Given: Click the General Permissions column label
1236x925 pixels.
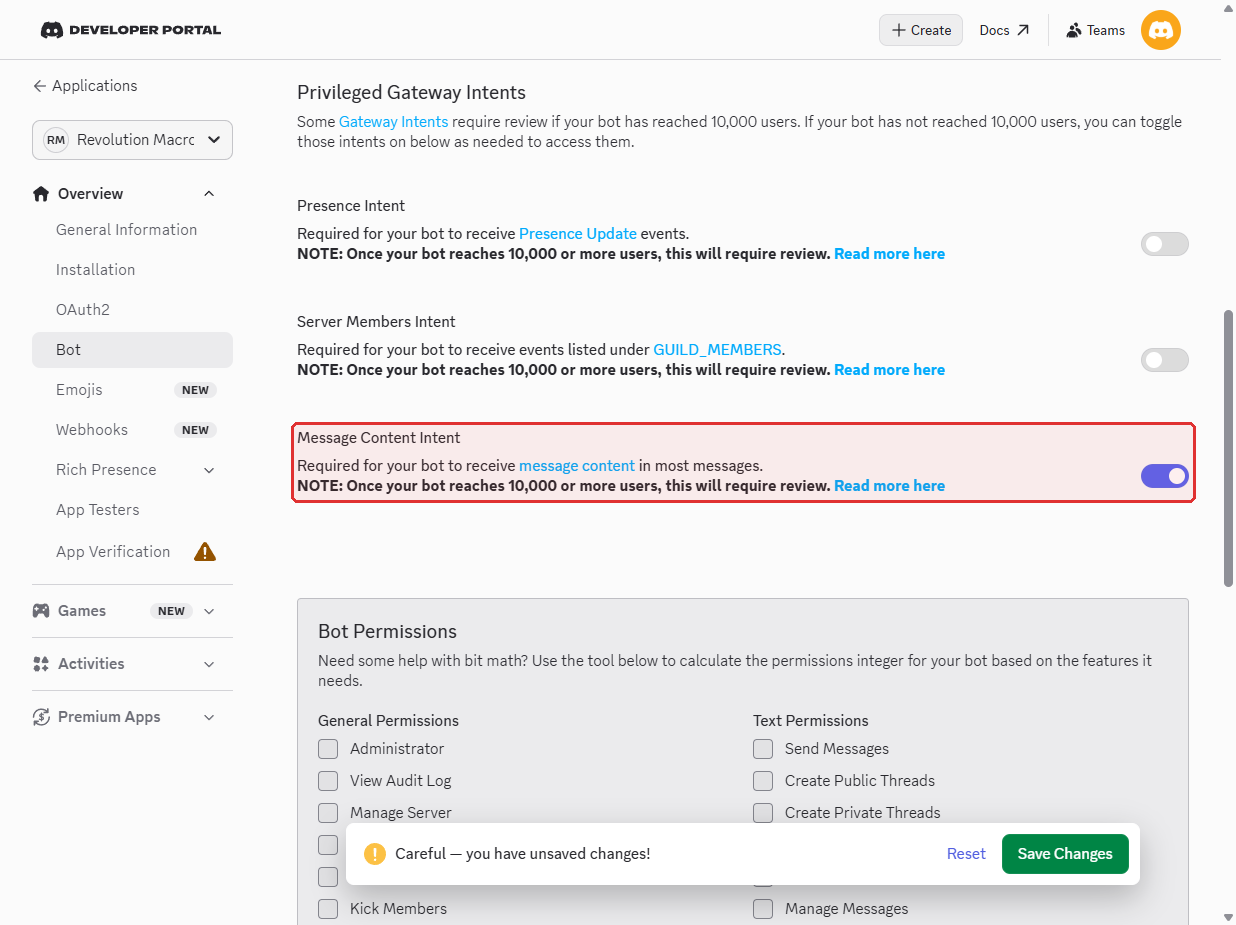Looking at the screenshot, I should click(388, 721).
